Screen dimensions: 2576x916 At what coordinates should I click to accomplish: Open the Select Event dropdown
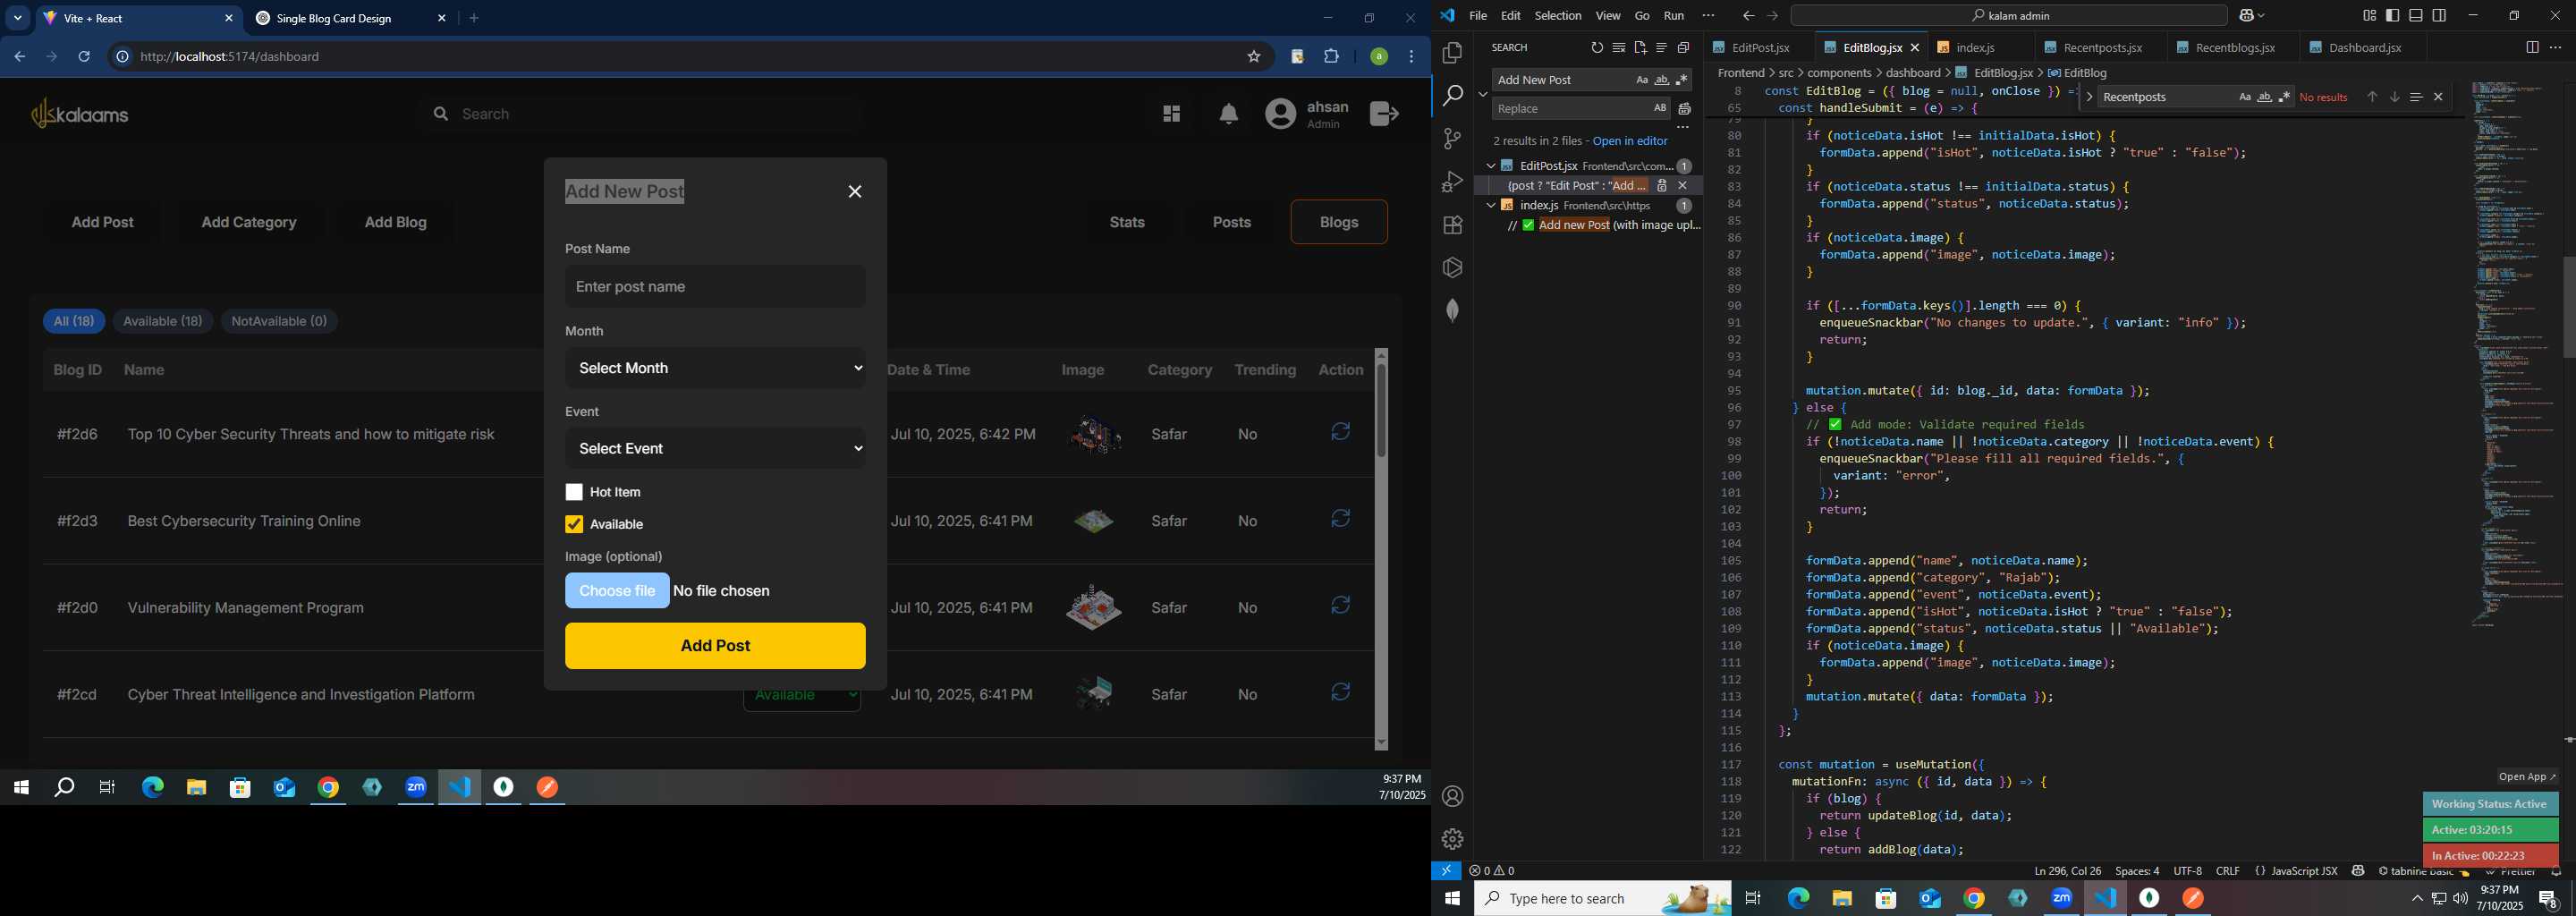pyautogui.click(x=715, y=449)
